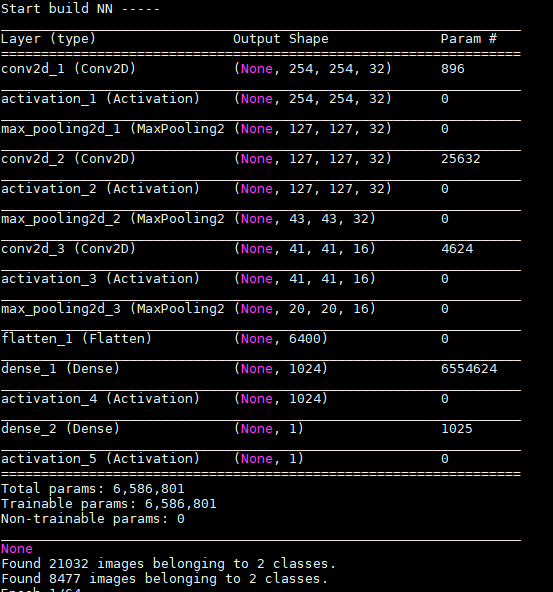553x592 pixels.
Task: Select the 'conv2d_2 (Conv2D)' layer name
Action: coord(68,159)
